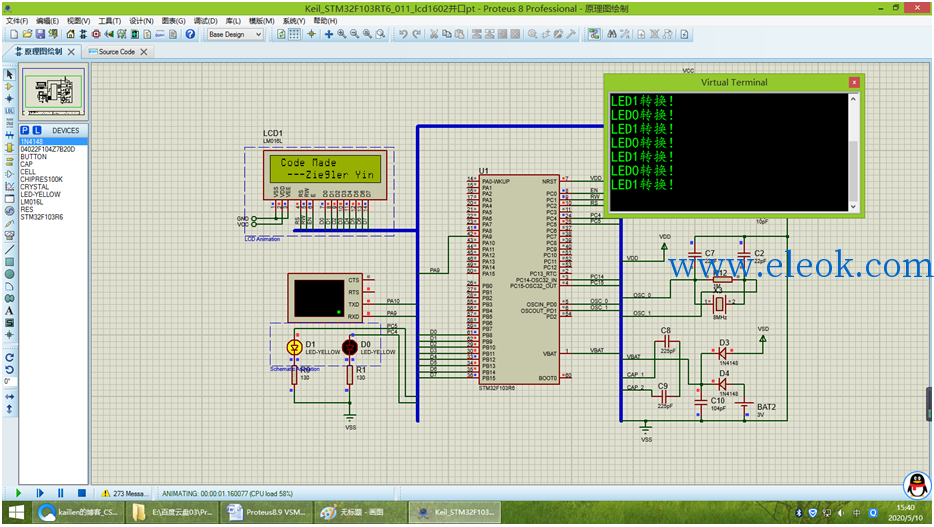Select 1N4148 in the devices list
934x527 pixels.
coord(53,142)
